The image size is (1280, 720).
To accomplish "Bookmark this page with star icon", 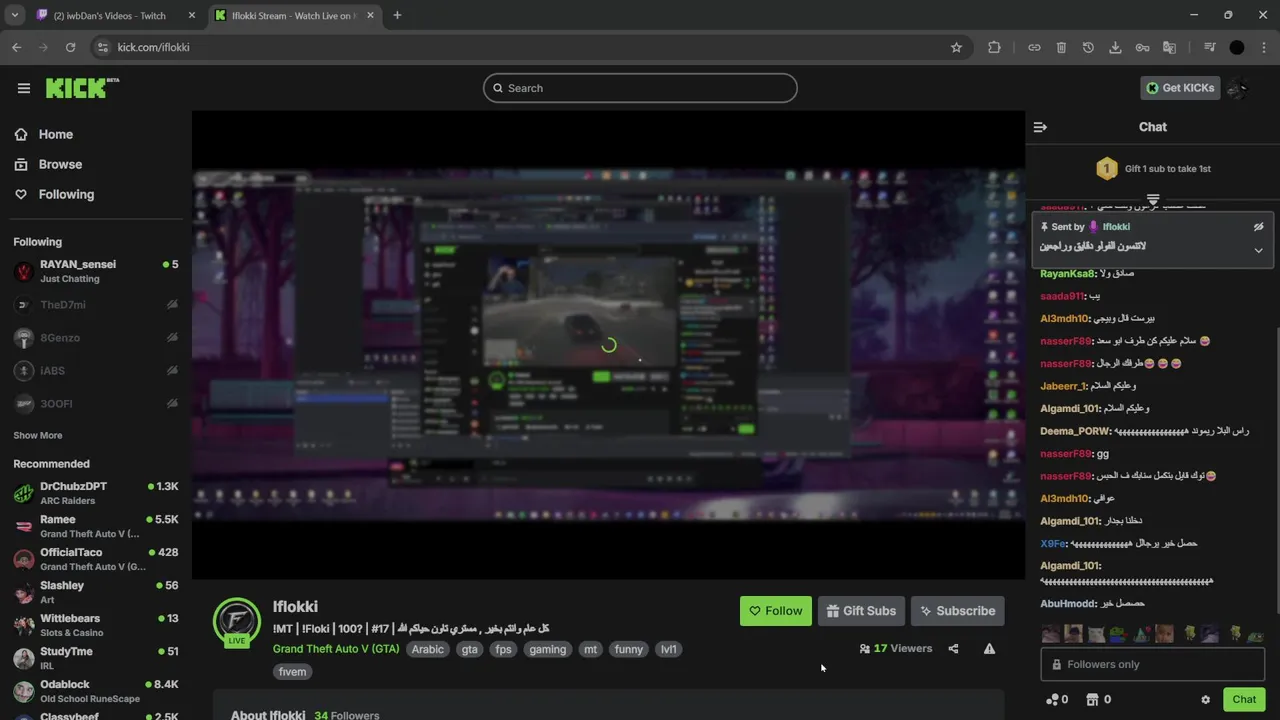I will tap(956, 47).
